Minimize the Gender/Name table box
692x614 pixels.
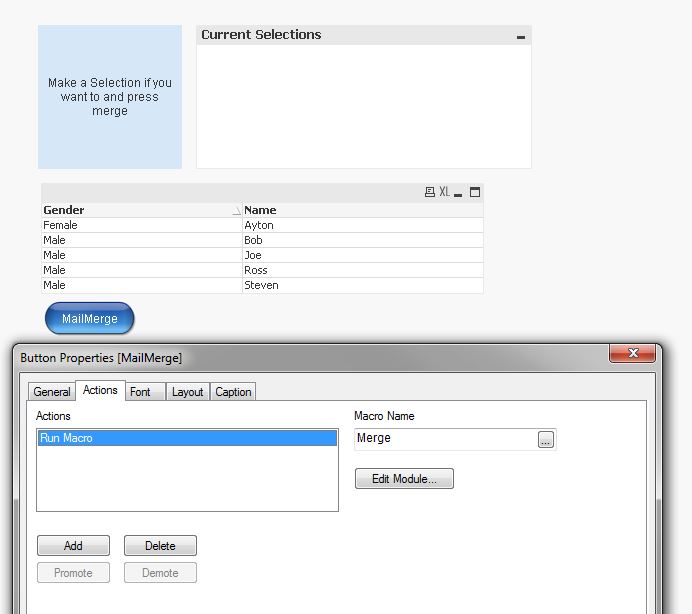[x=458, y=195]
